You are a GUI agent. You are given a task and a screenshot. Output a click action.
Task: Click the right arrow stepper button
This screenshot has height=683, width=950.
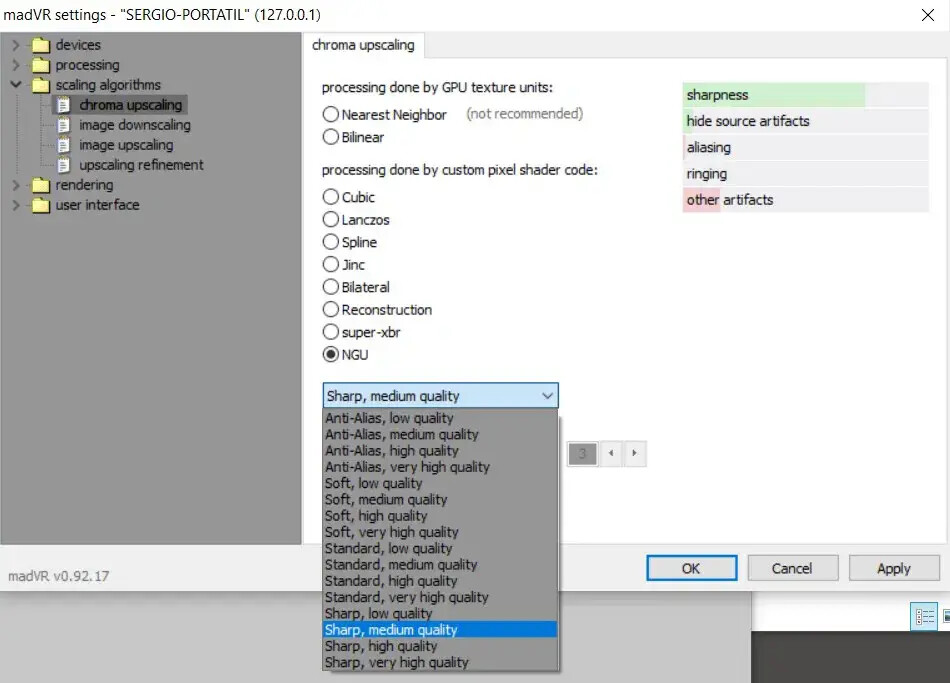634,453
